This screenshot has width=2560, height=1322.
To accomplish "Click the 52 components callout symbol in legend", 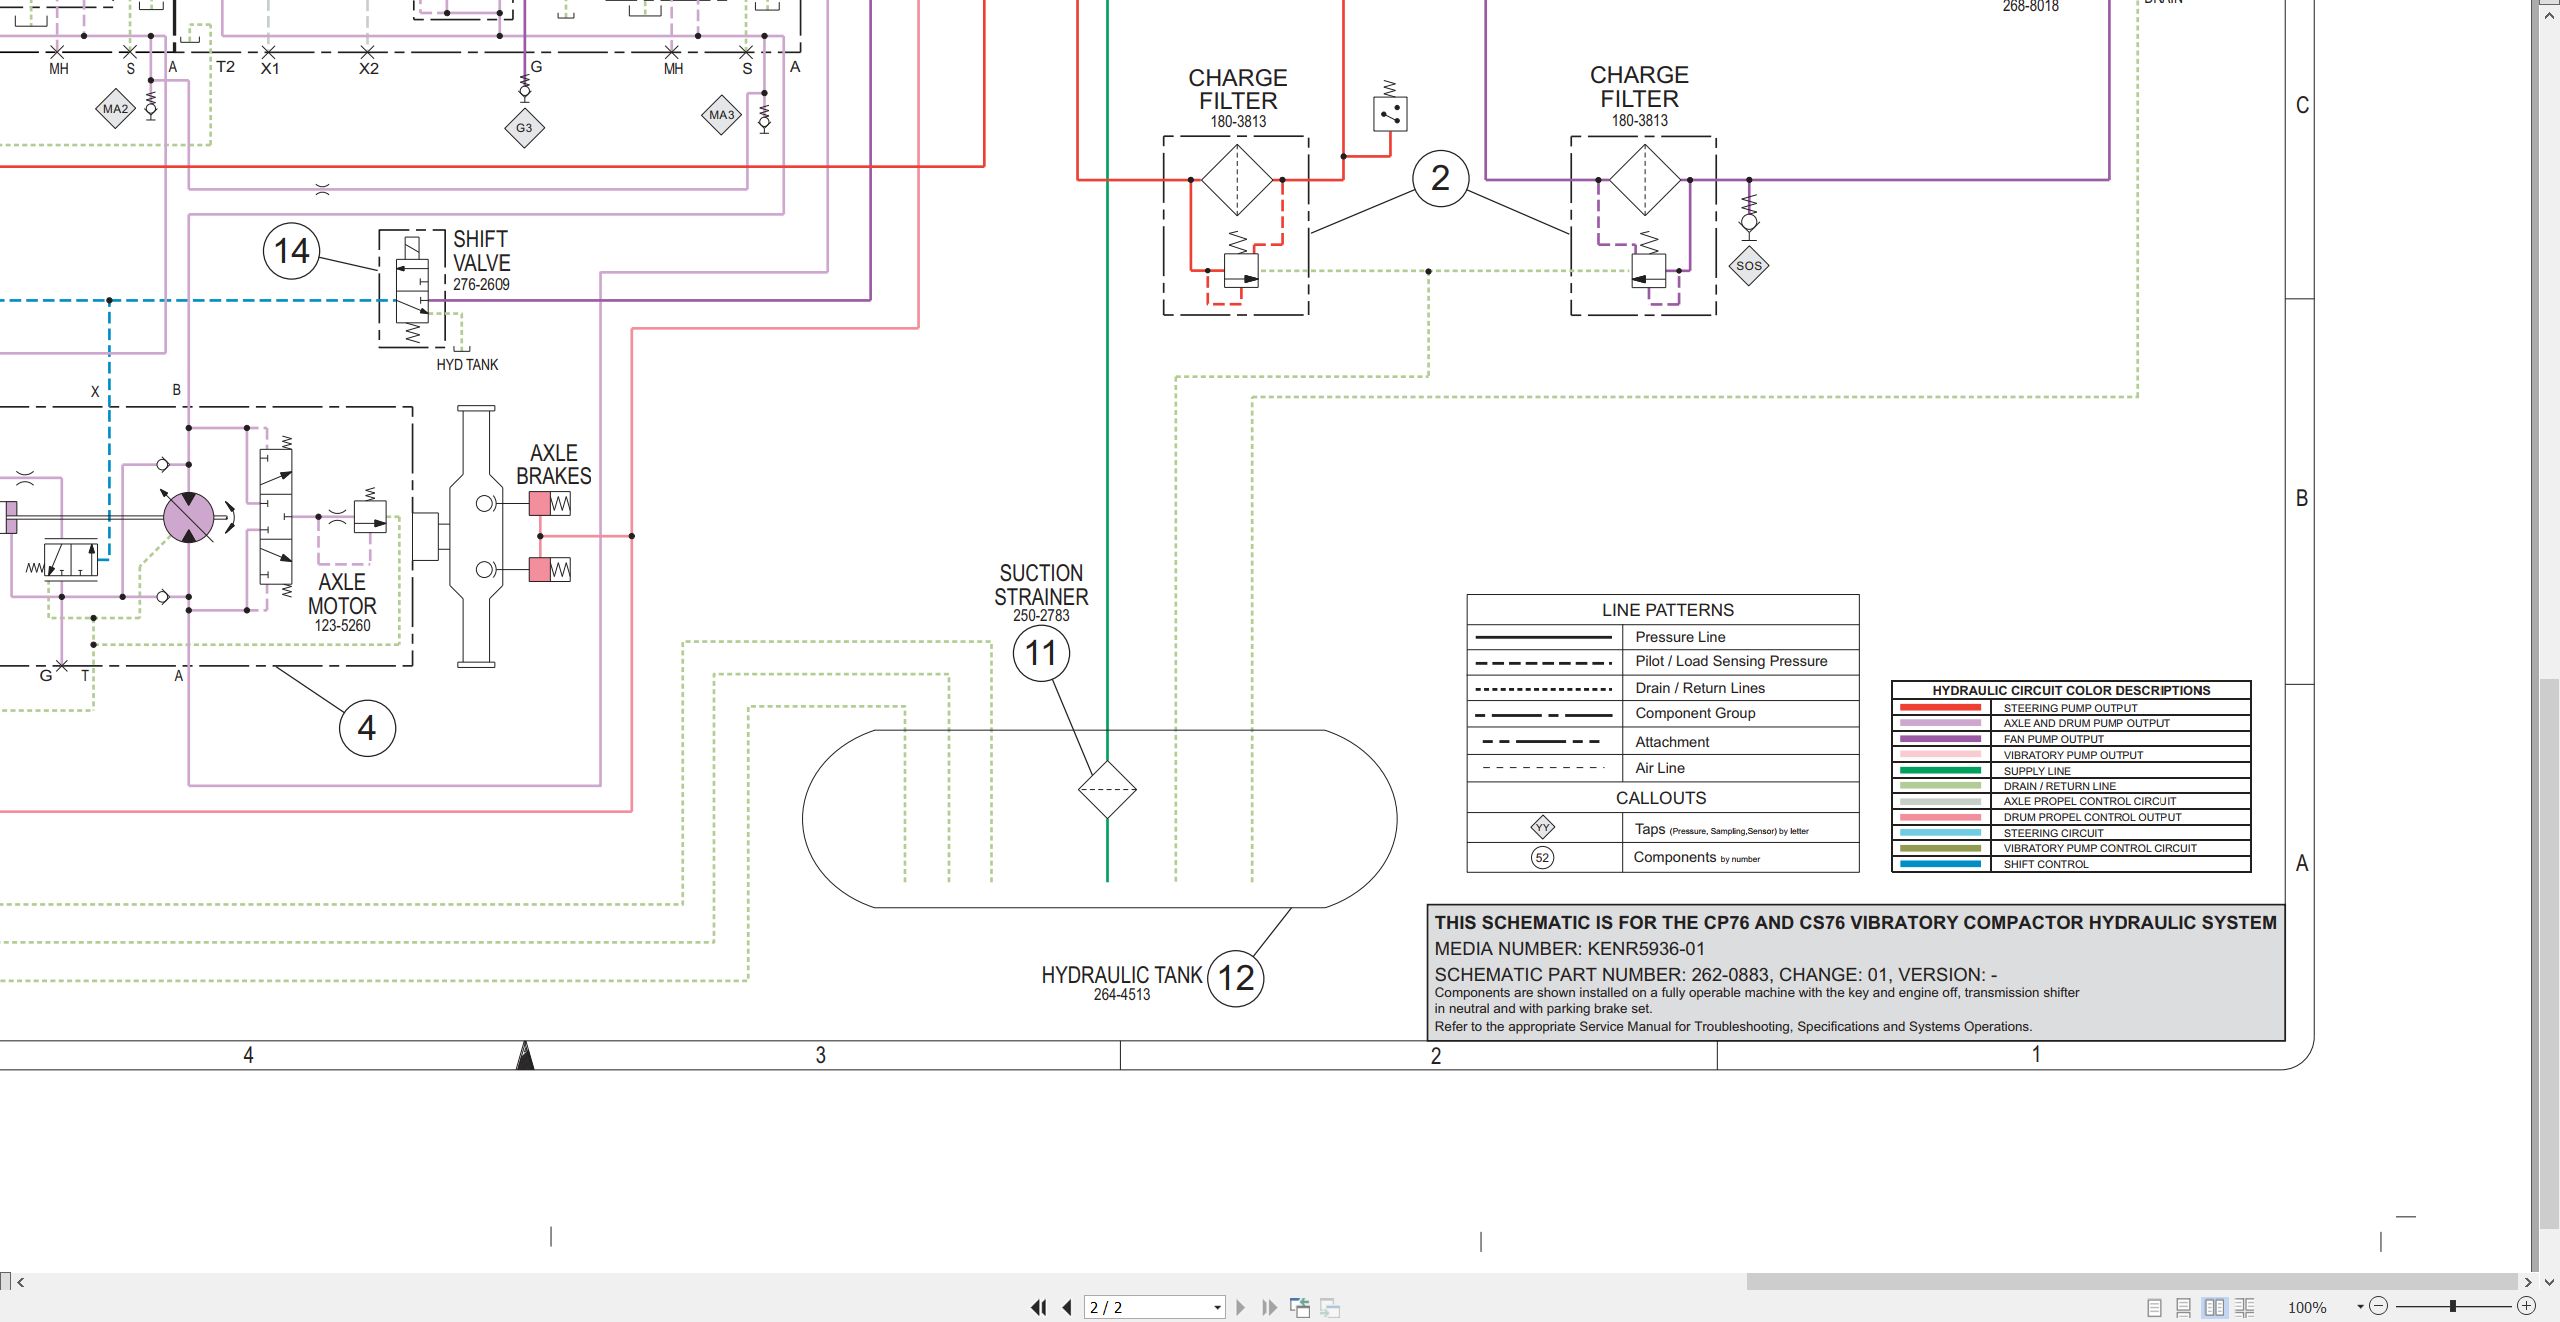I will 1543,858.
